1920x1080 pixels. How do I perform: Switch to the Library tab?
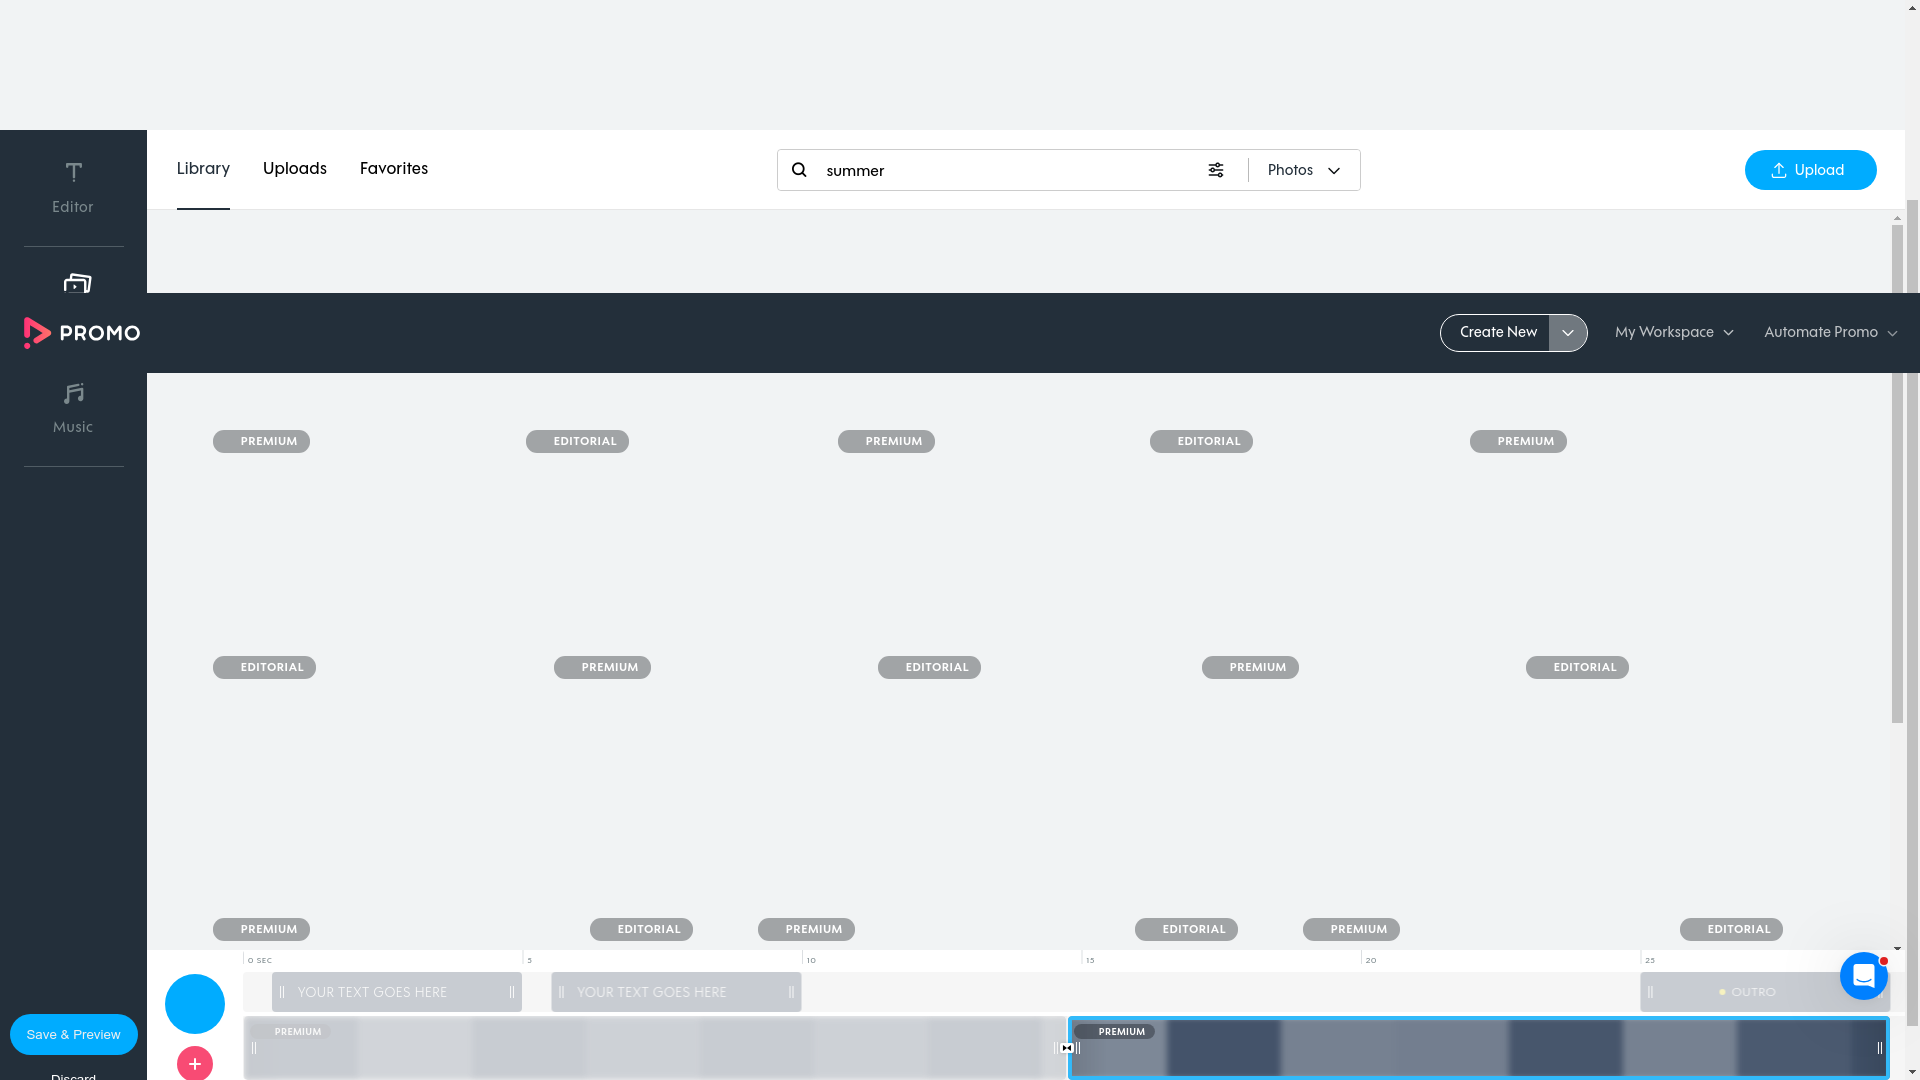(203, 169)
